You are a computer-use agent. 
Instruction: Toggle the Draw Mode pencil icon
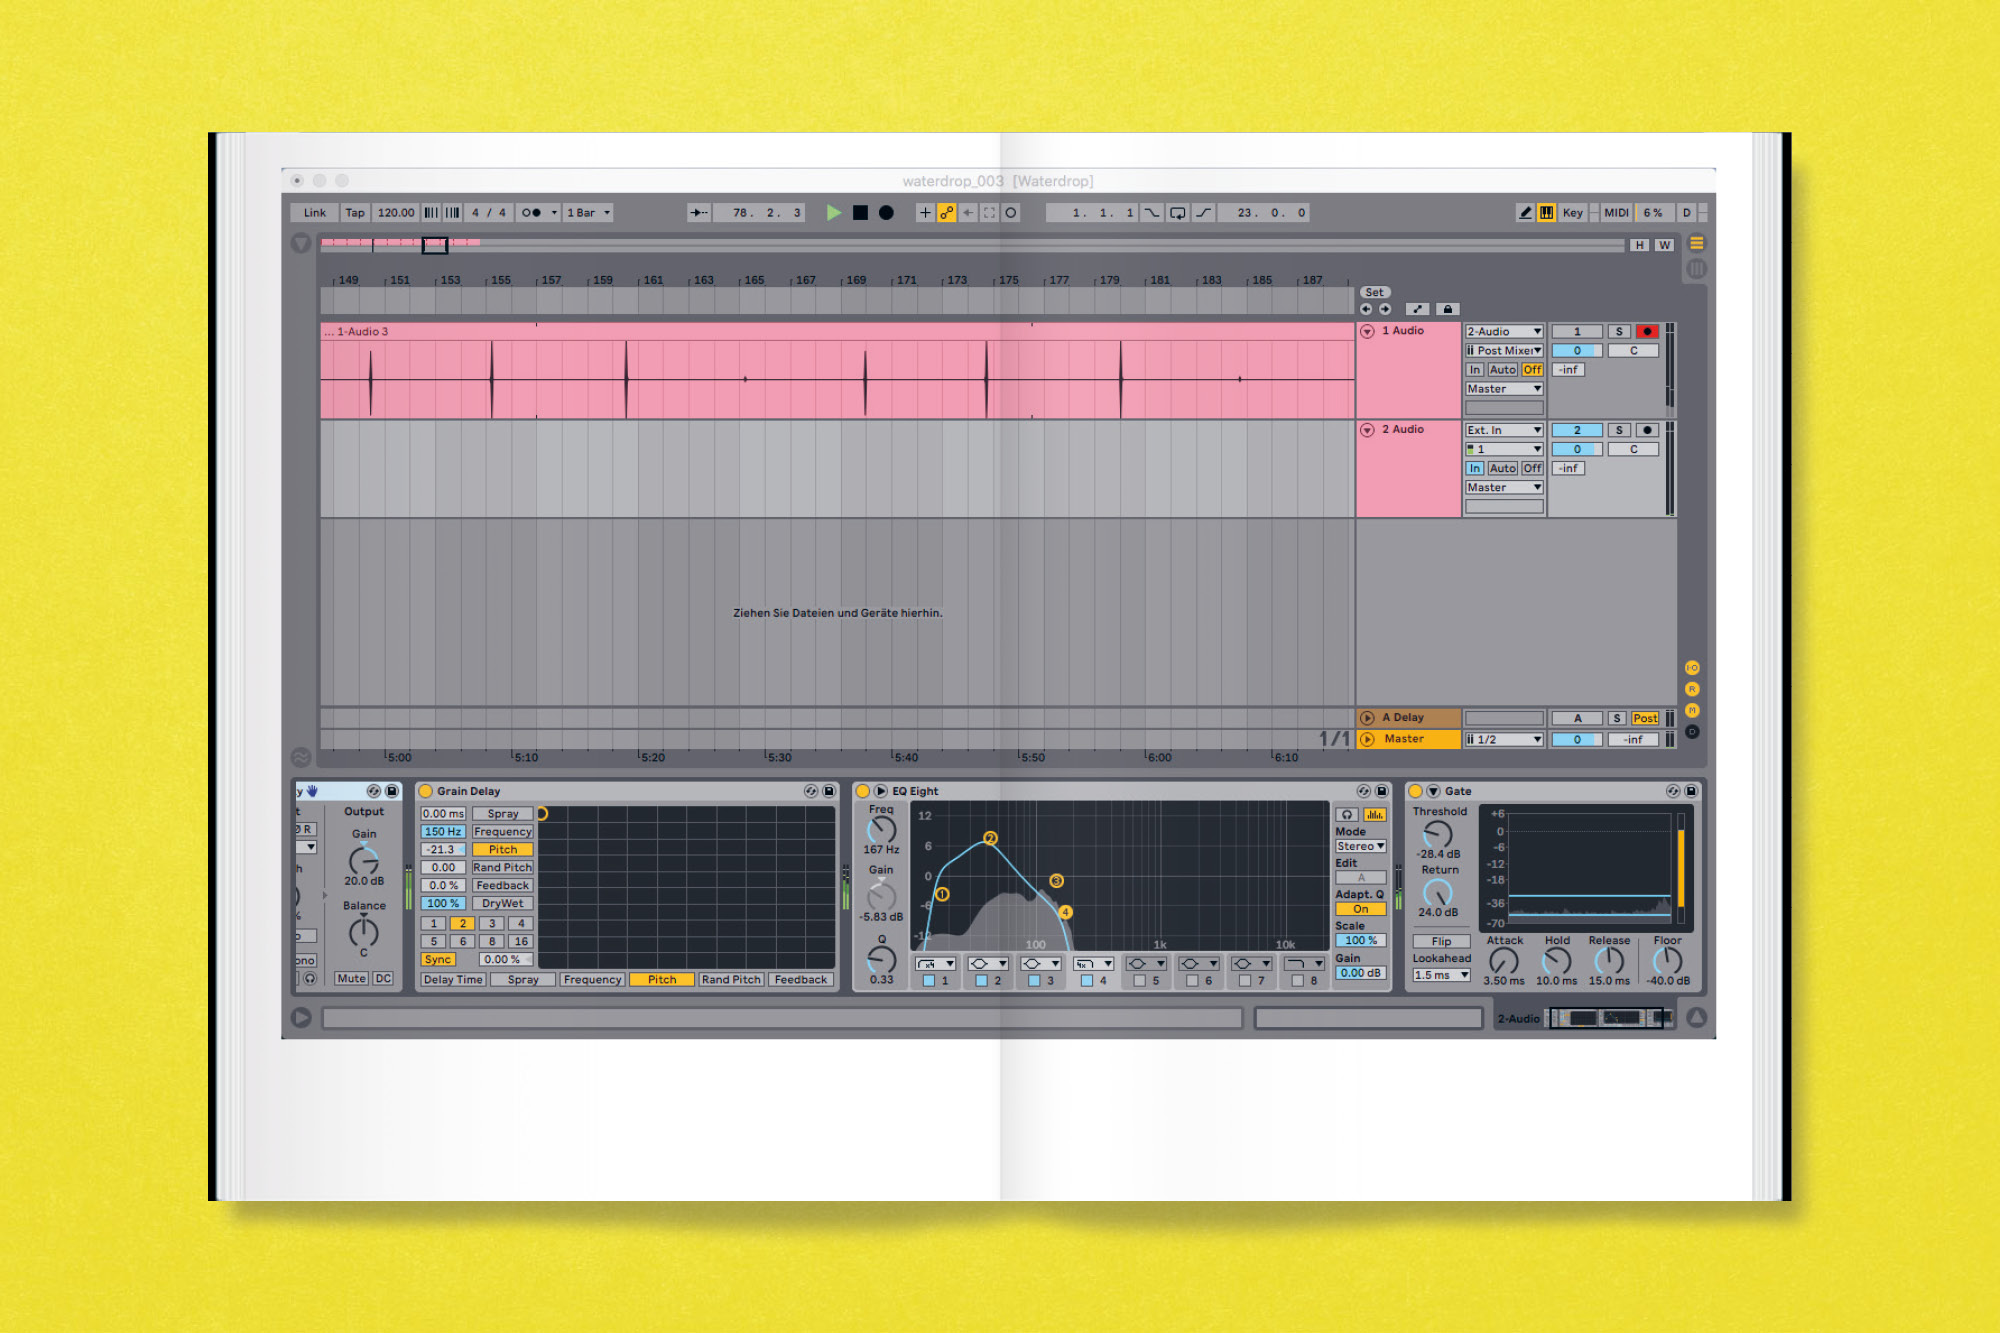(x=1524, y=212)
